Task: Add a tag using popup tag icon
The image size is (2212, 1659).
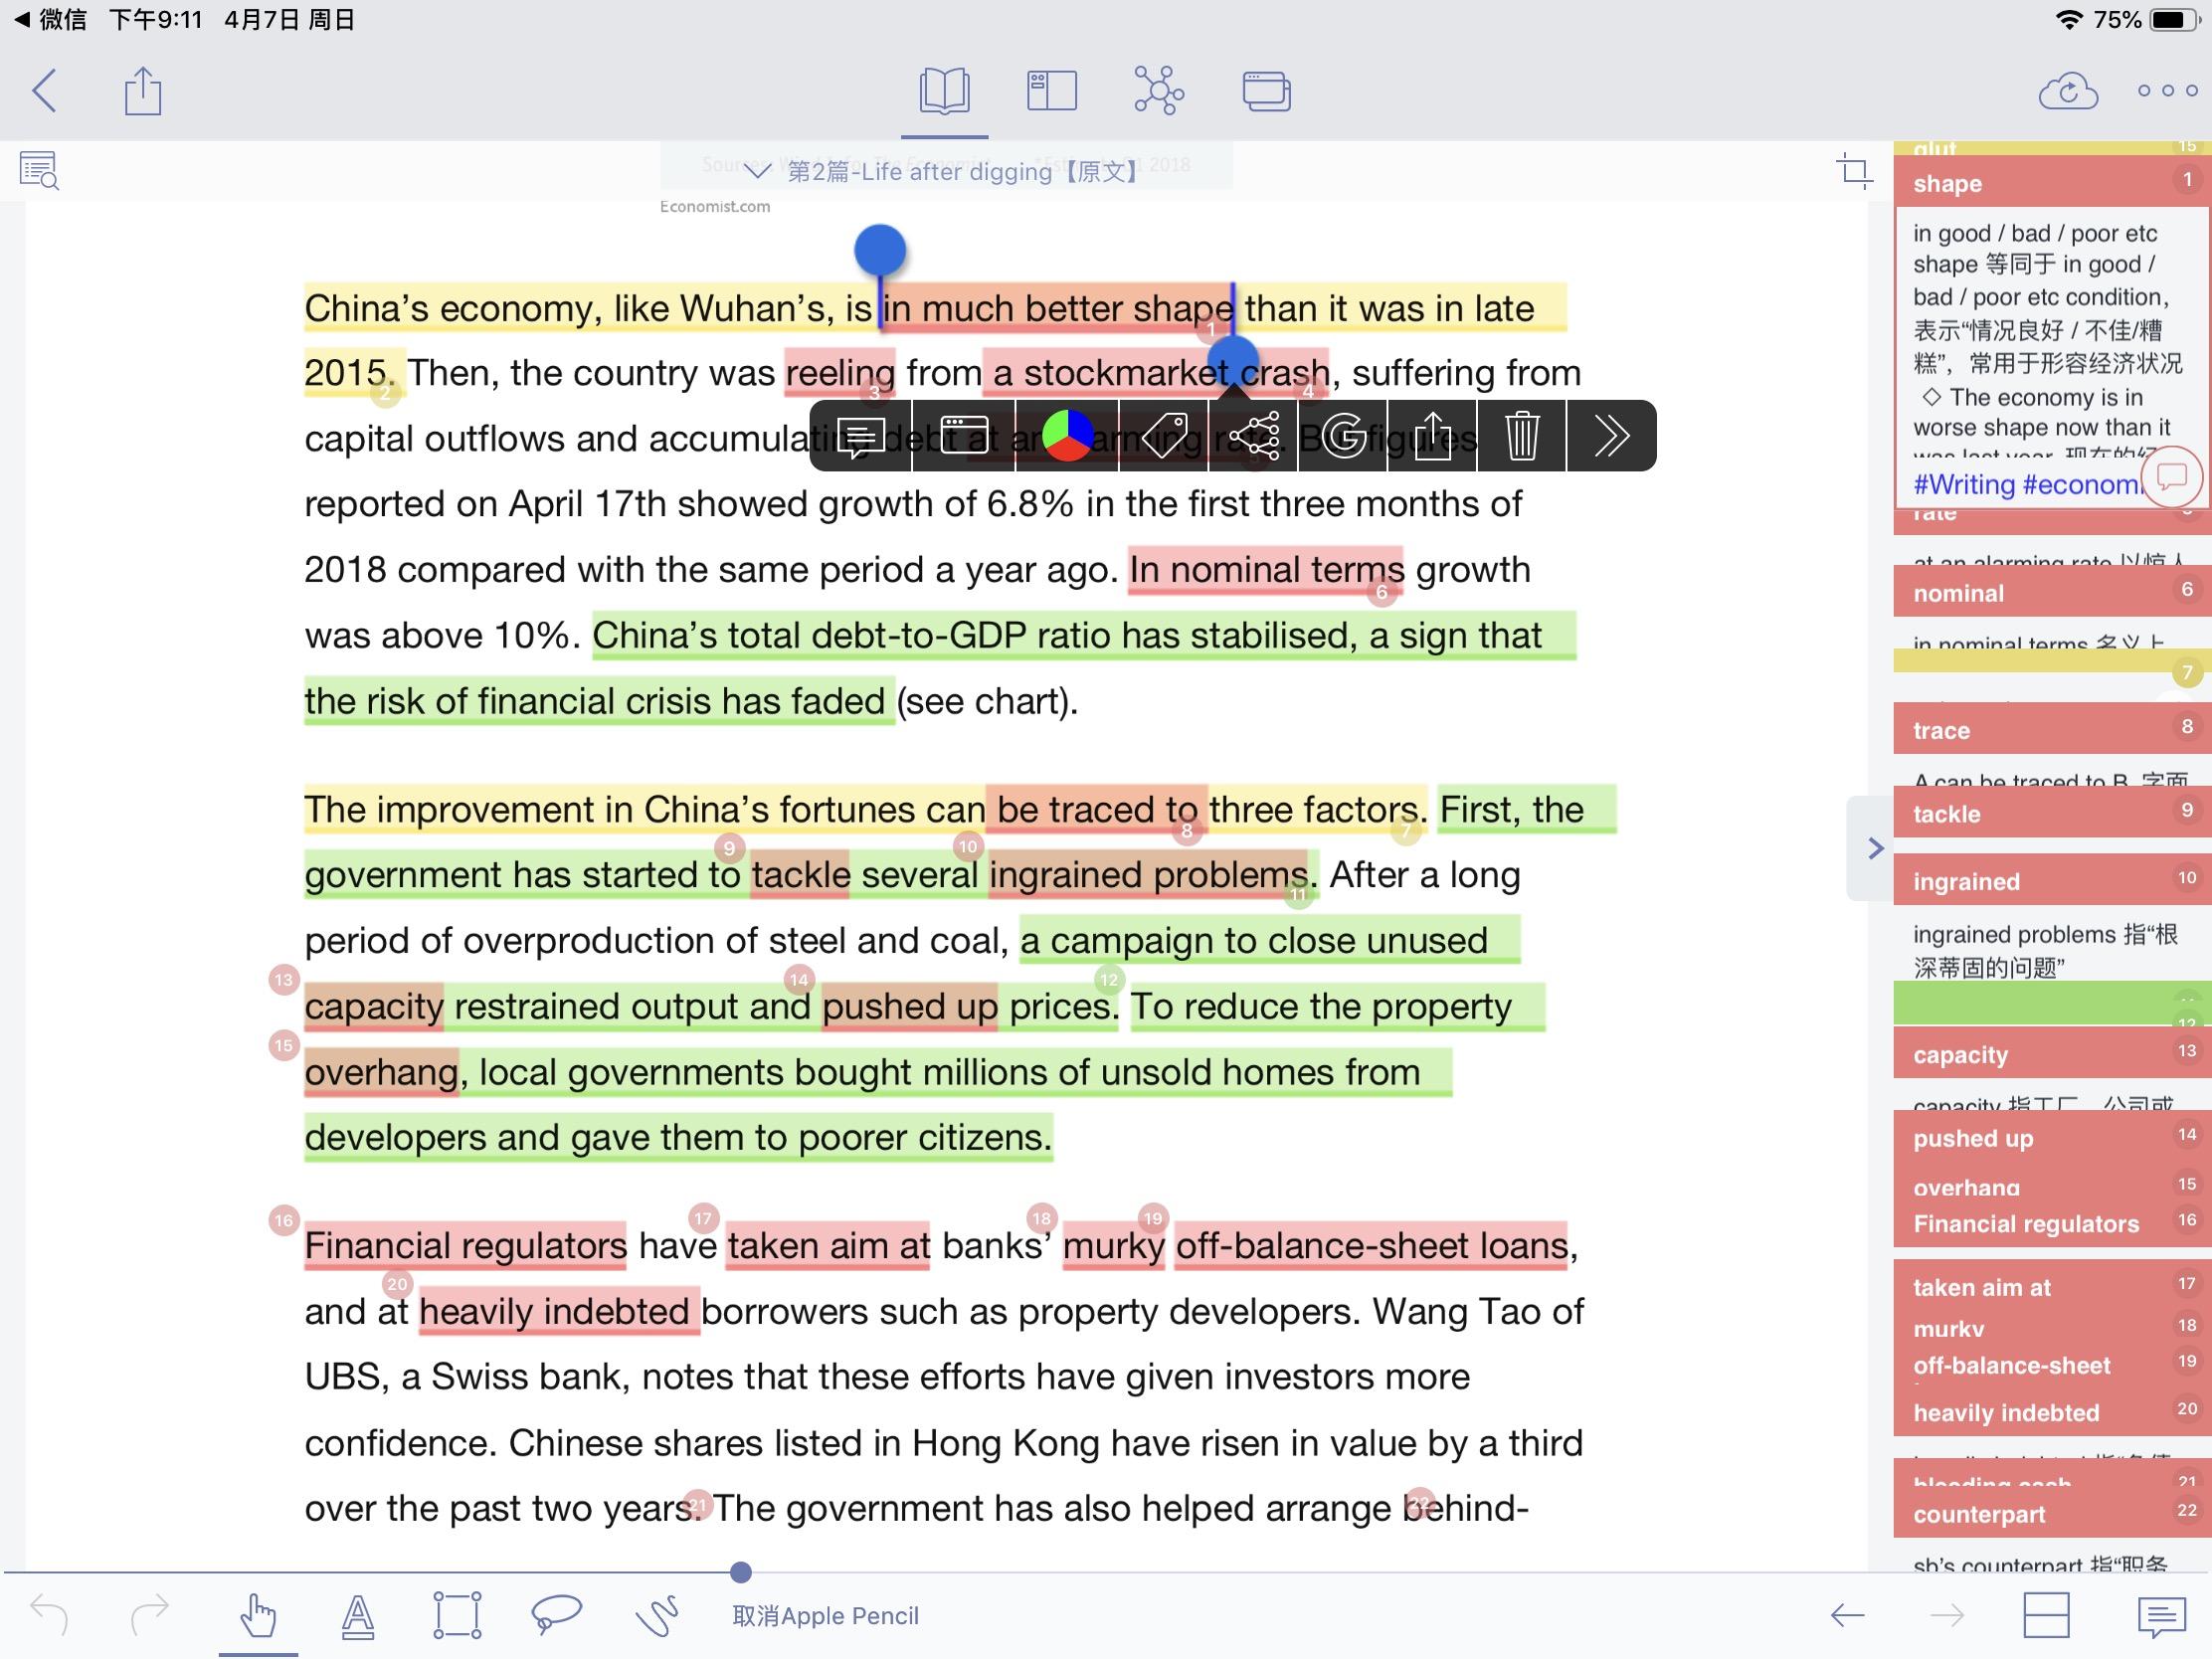Action: tap(1164, 436)
